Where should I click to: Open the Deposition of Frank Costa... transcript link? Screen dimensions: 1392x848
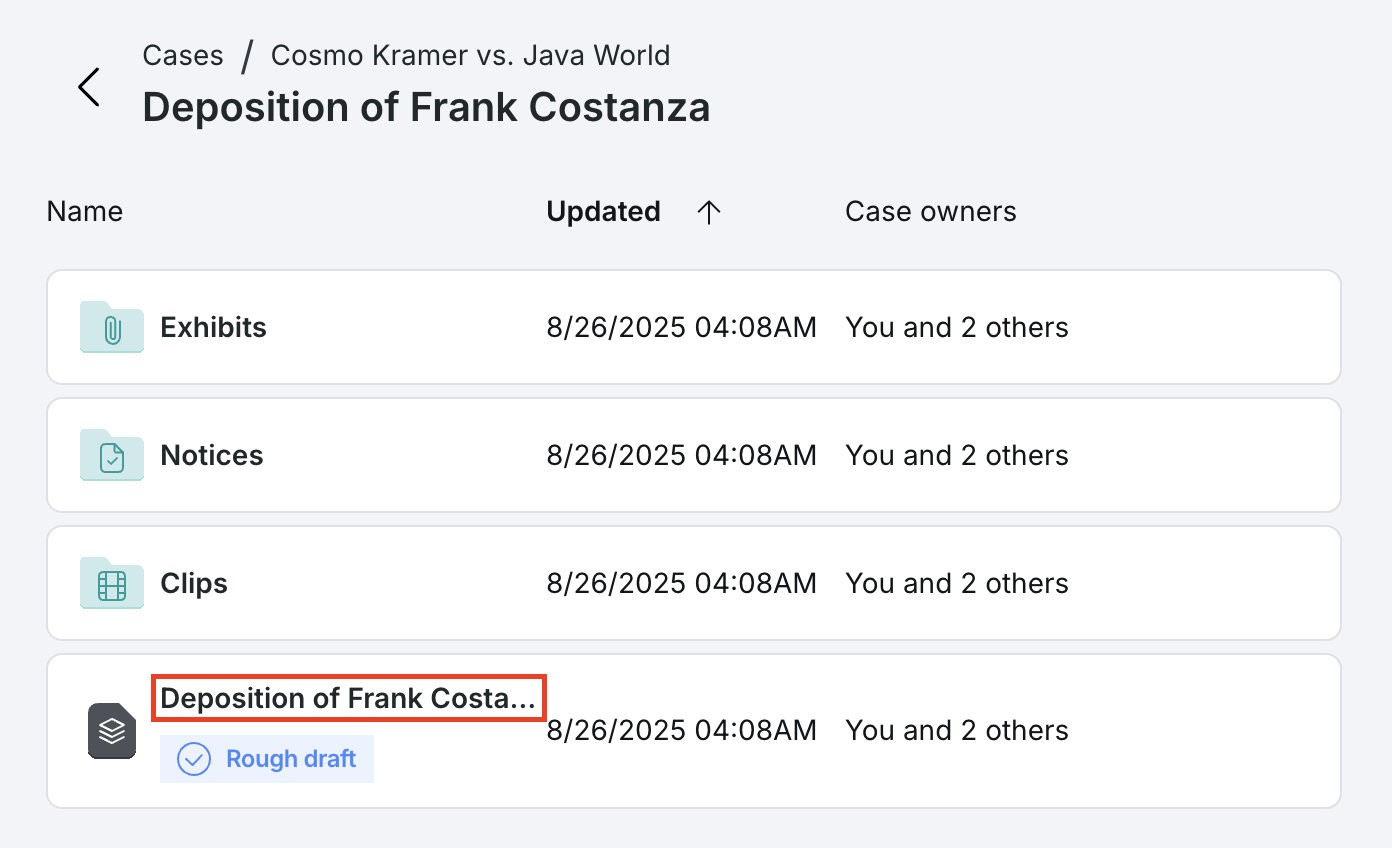click(x=347, y=698)
